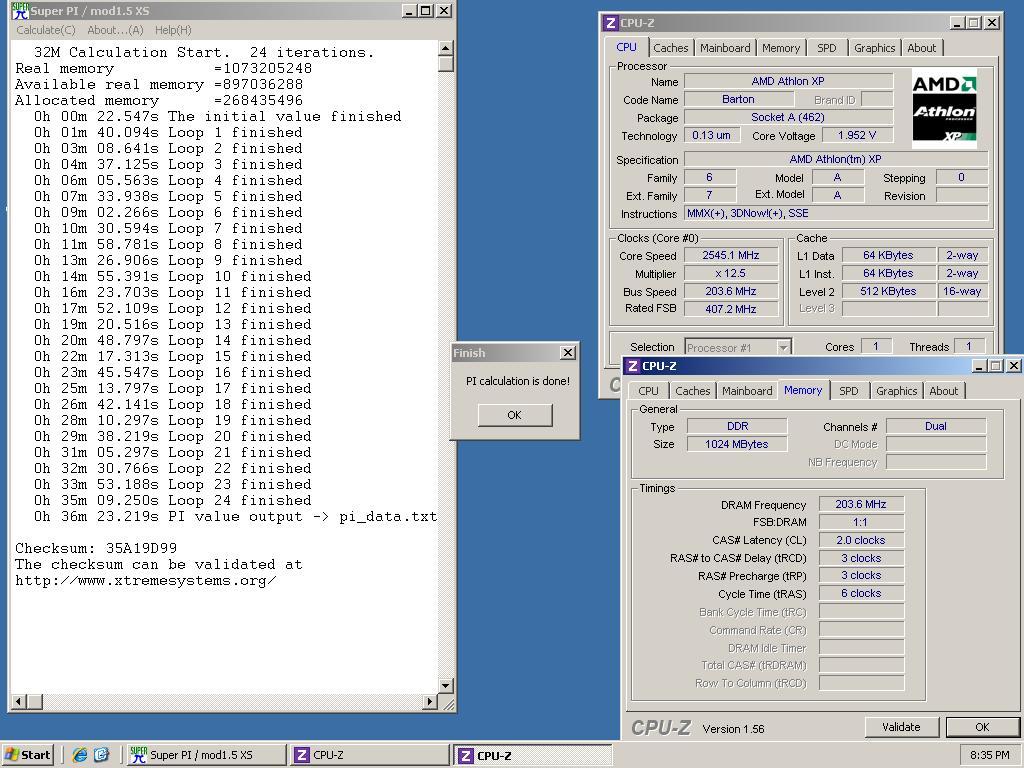1024x768 pixels.
Task: Click Super PI title bar icon
Action: pos(20,11)
